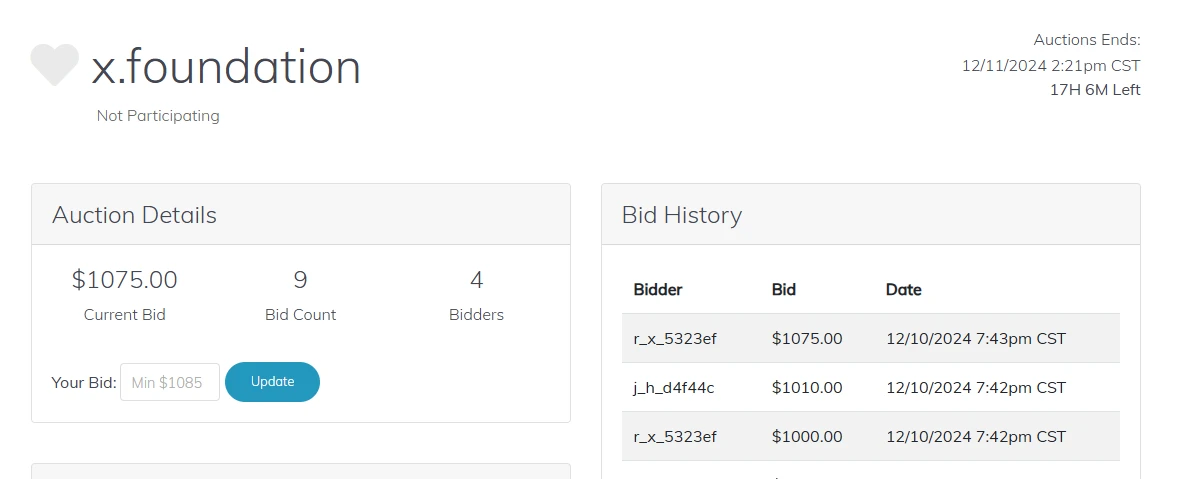
Task: Click the Bid History panel header
Action: pyautogui.click(x=681, y=215)
